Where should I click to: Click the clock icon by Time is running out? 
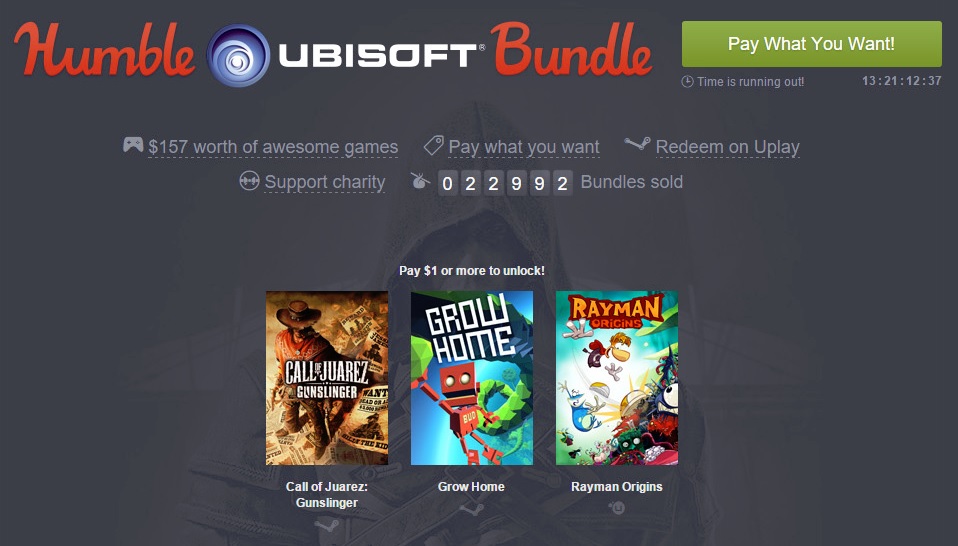687,81
